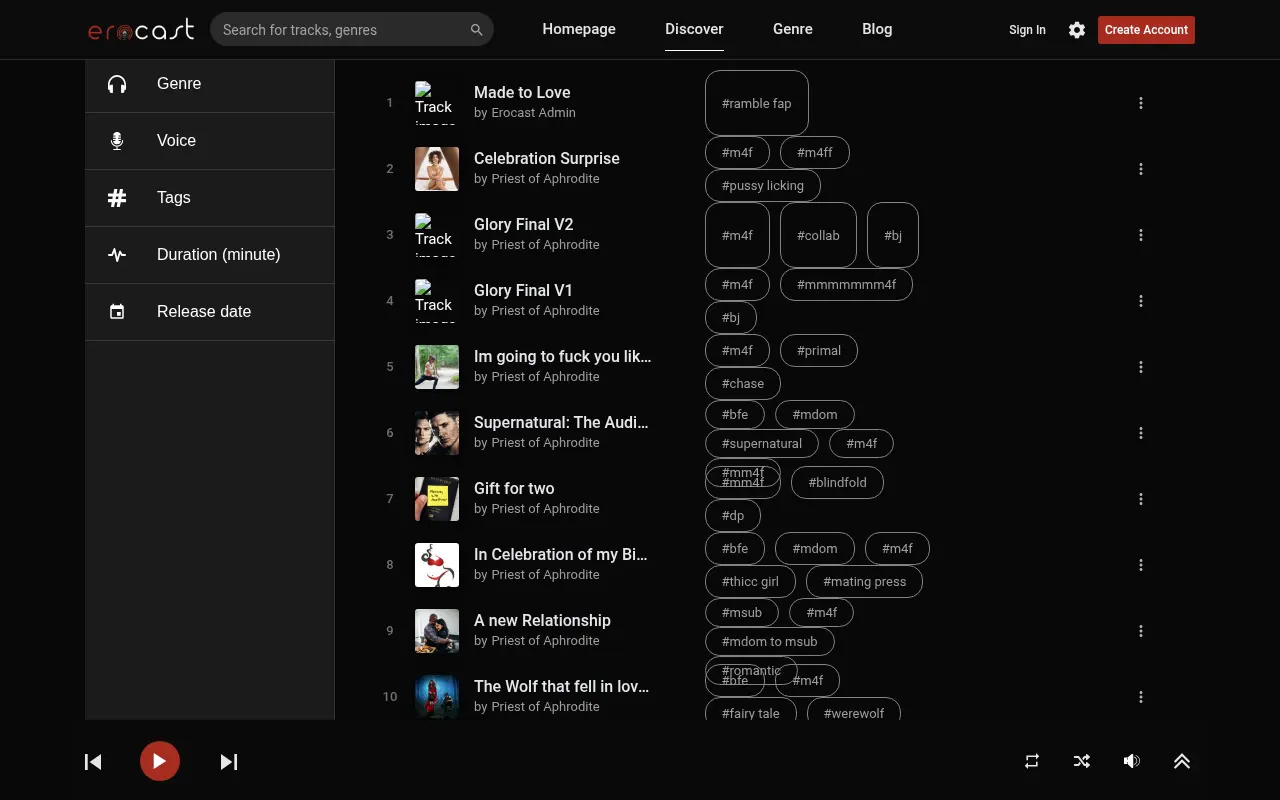Screen dimensions: 1280x800
Task: Open the Glory Final V1 track title
Action: [523, 290]
